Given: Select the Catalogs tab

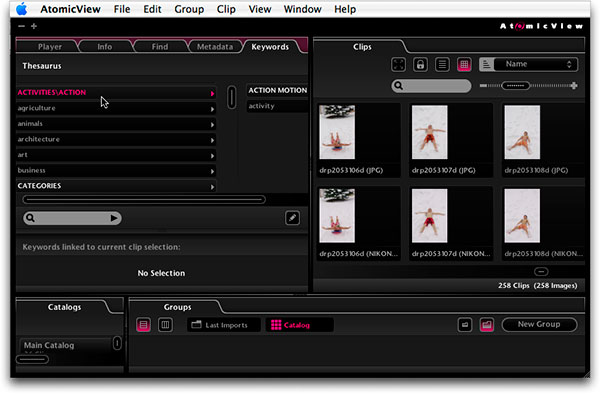Looking at the screenshot, I should [64, 307].
